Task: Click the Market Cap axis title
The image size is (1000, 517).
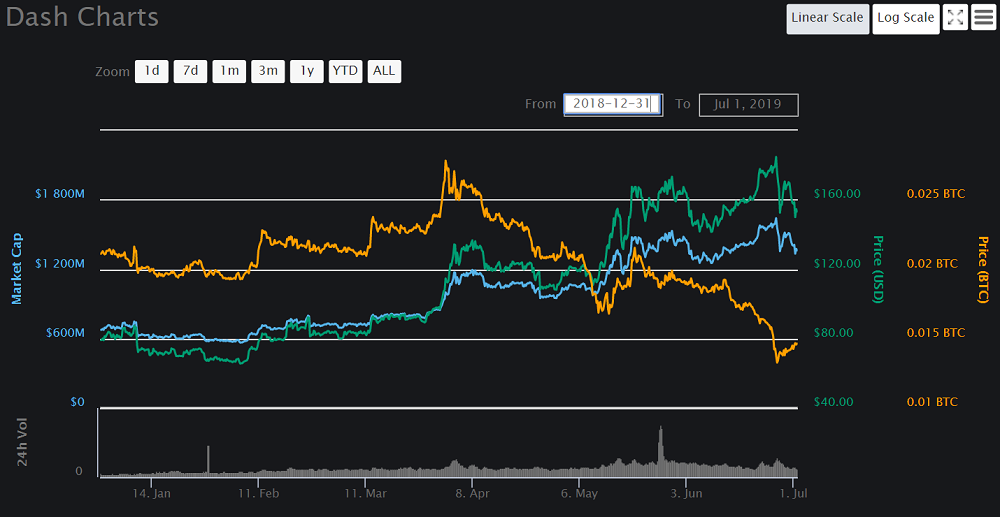Action: tap(17, 268)
